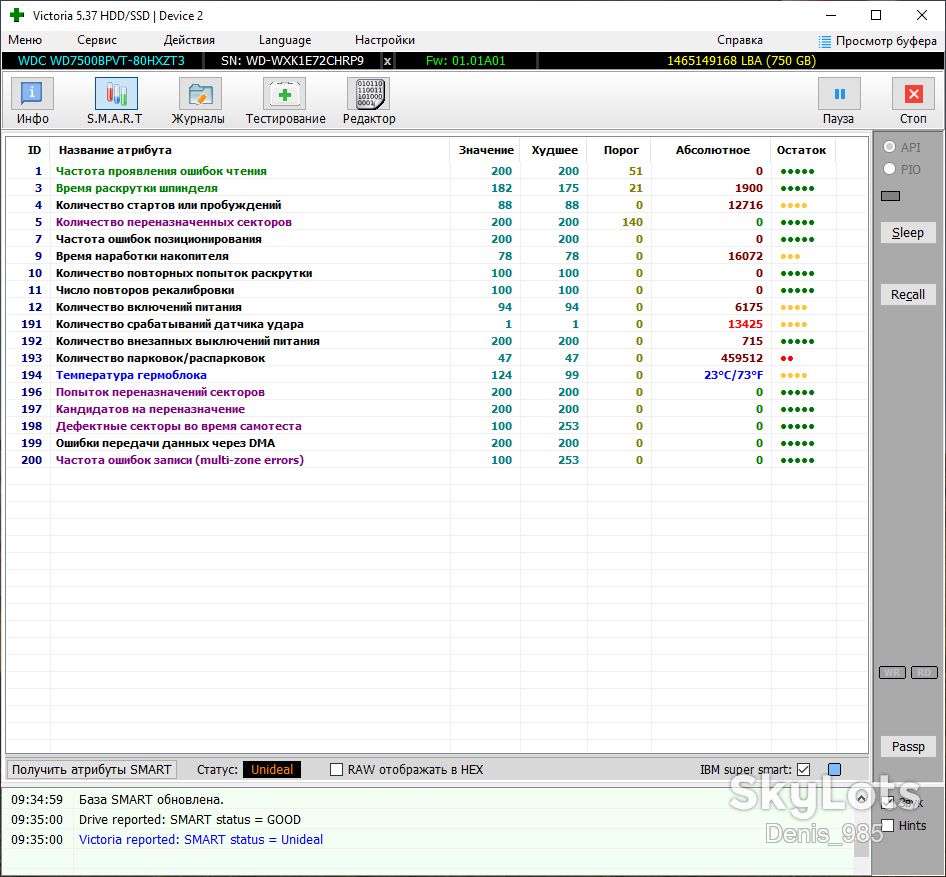Close the serial number field with x
The height and width of the screenshot is (877, 946).
click(x=387, y=61)
